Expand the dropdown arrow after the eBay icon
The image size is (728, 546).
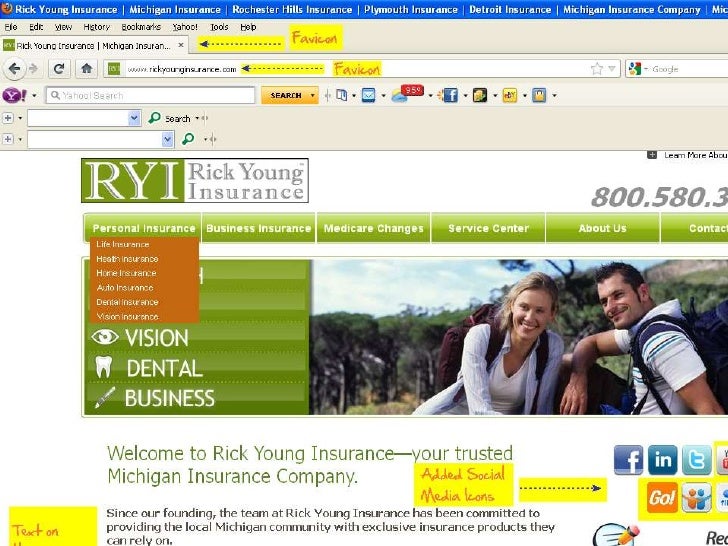pyautogui.click(x=525, y=96)
